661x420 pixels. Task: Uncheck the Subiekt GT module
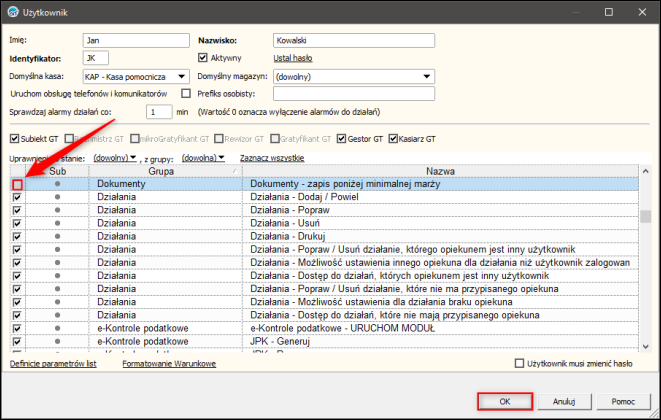click(14, 139)
